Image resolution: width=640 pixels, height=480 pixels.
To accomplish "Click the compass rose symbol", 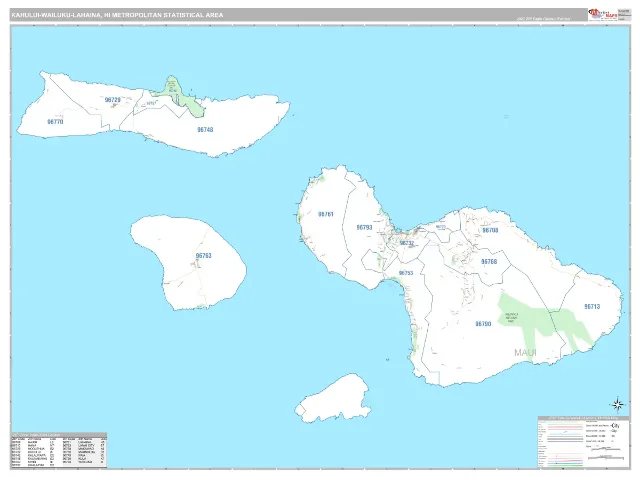I will [x=618, y=404].
